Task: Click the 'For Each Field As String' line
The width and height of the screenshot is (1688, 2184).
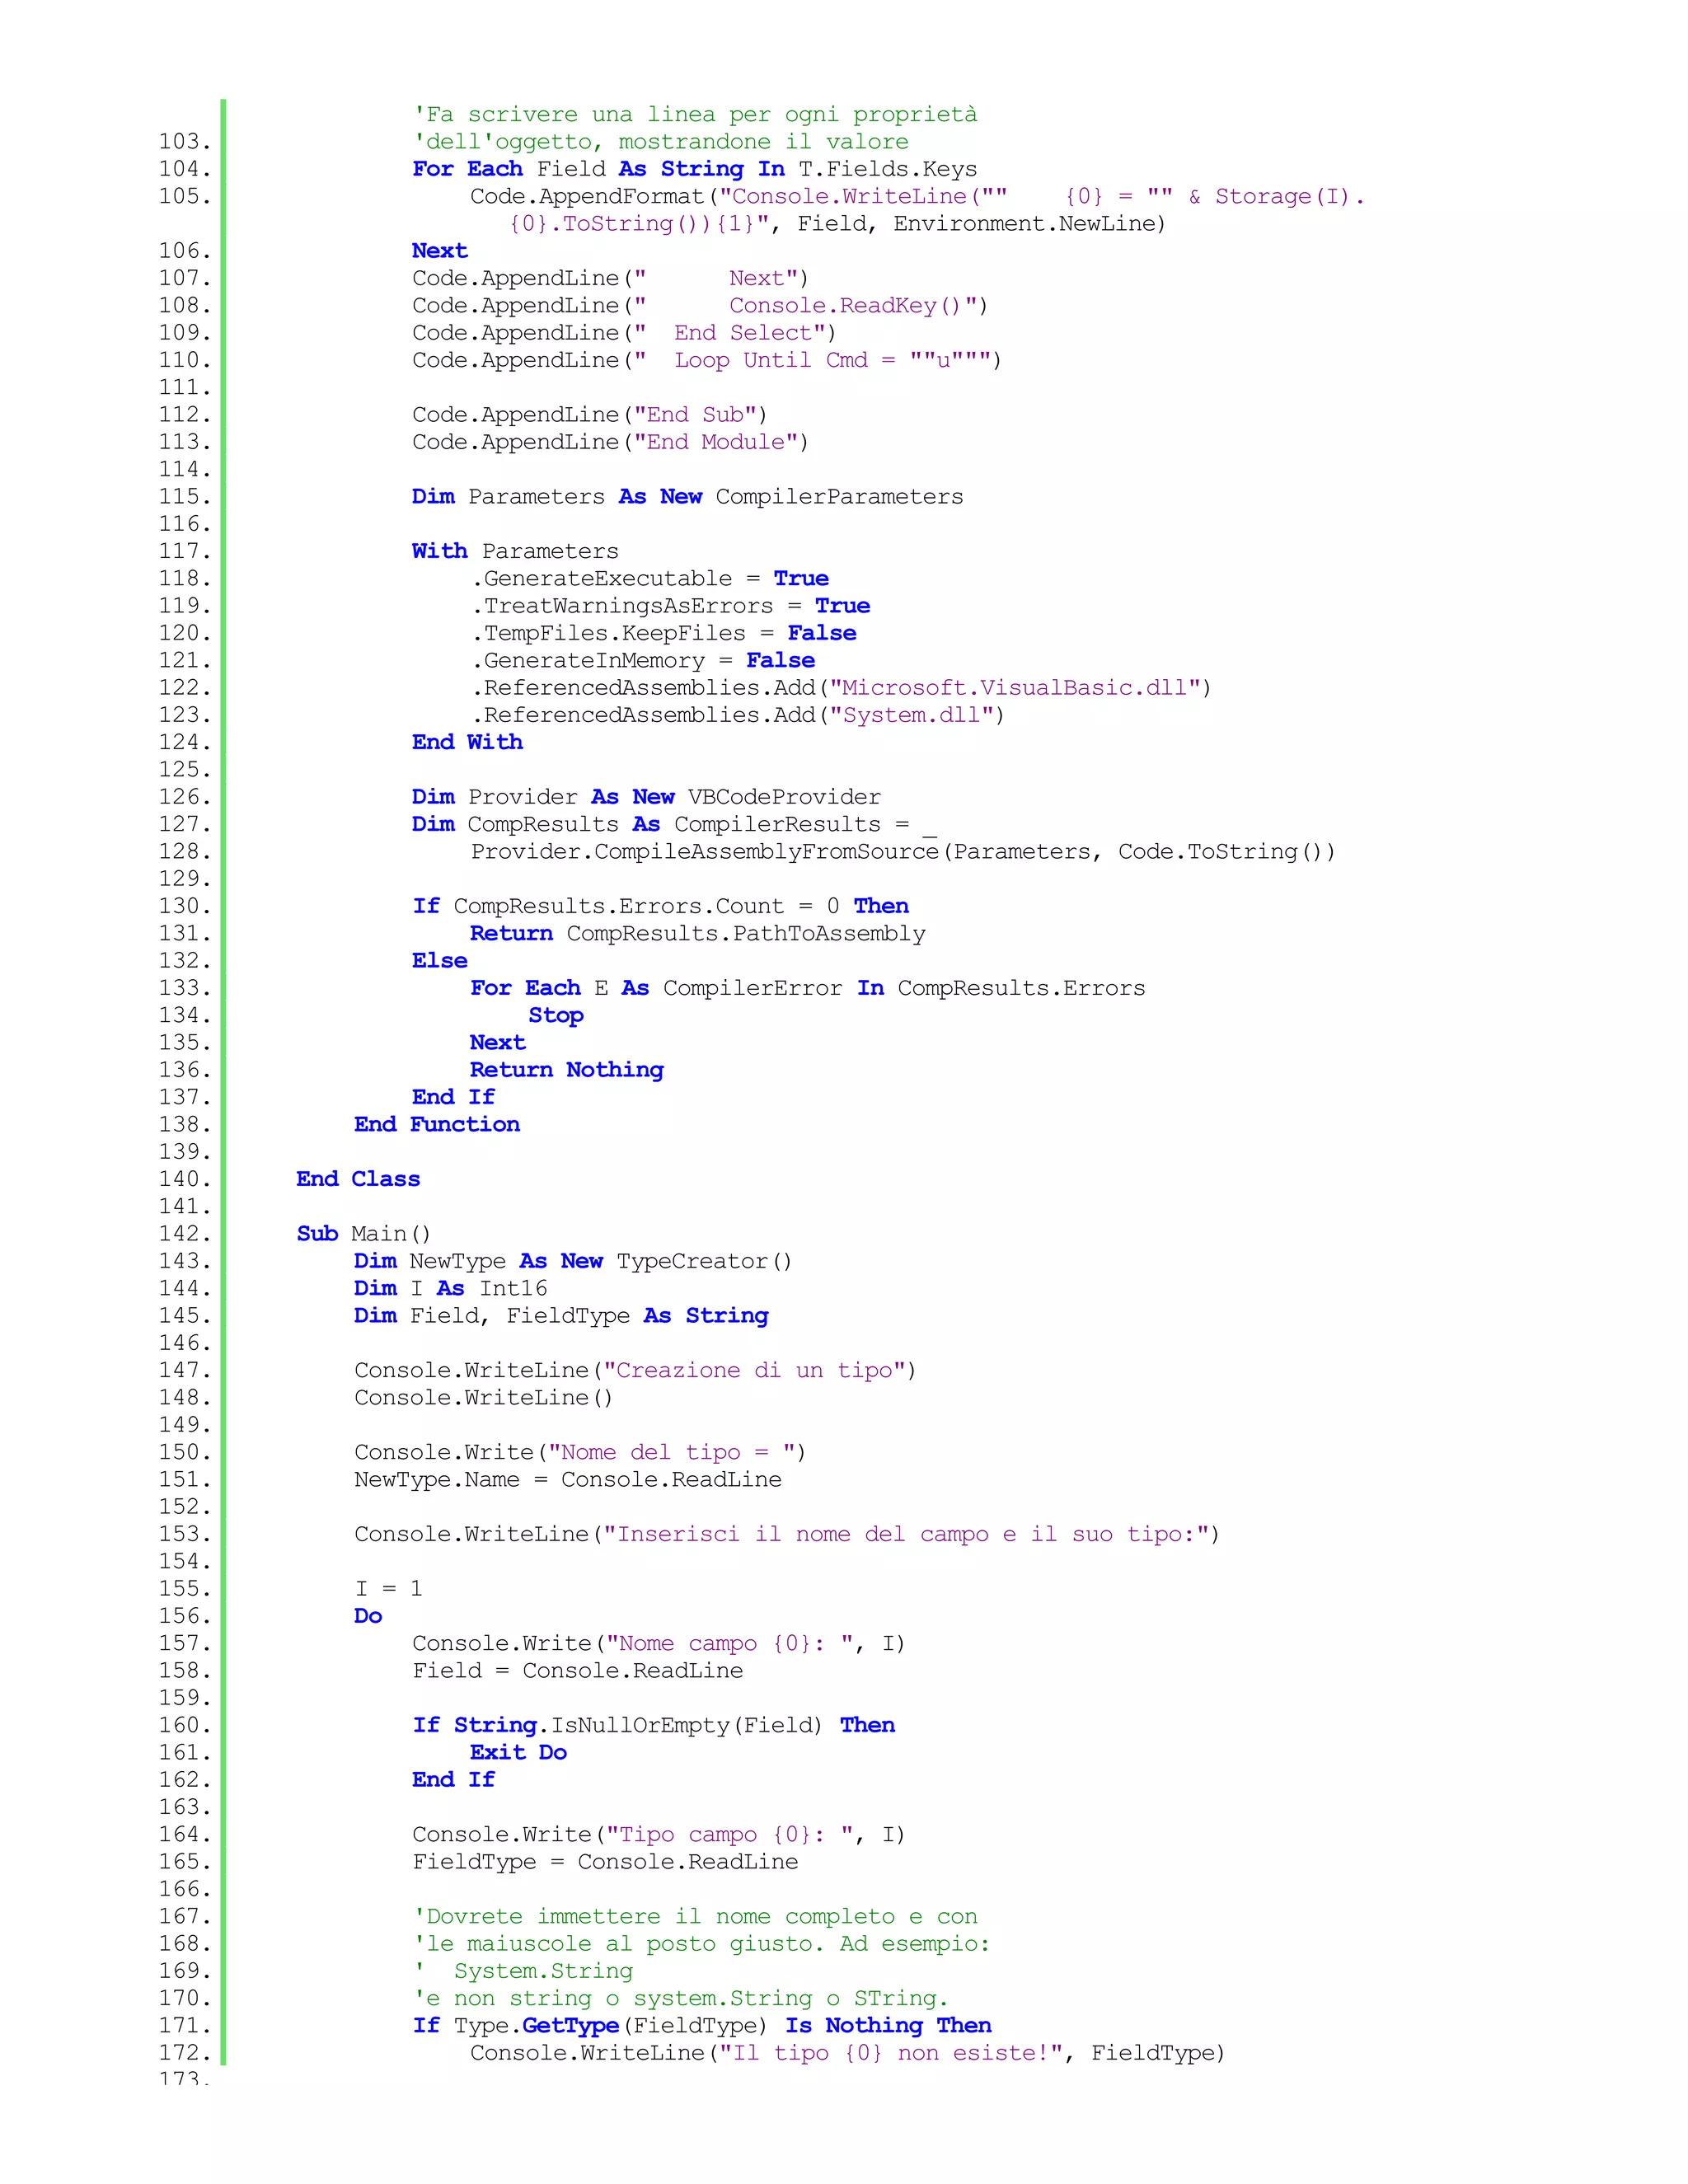Action: 694,169
